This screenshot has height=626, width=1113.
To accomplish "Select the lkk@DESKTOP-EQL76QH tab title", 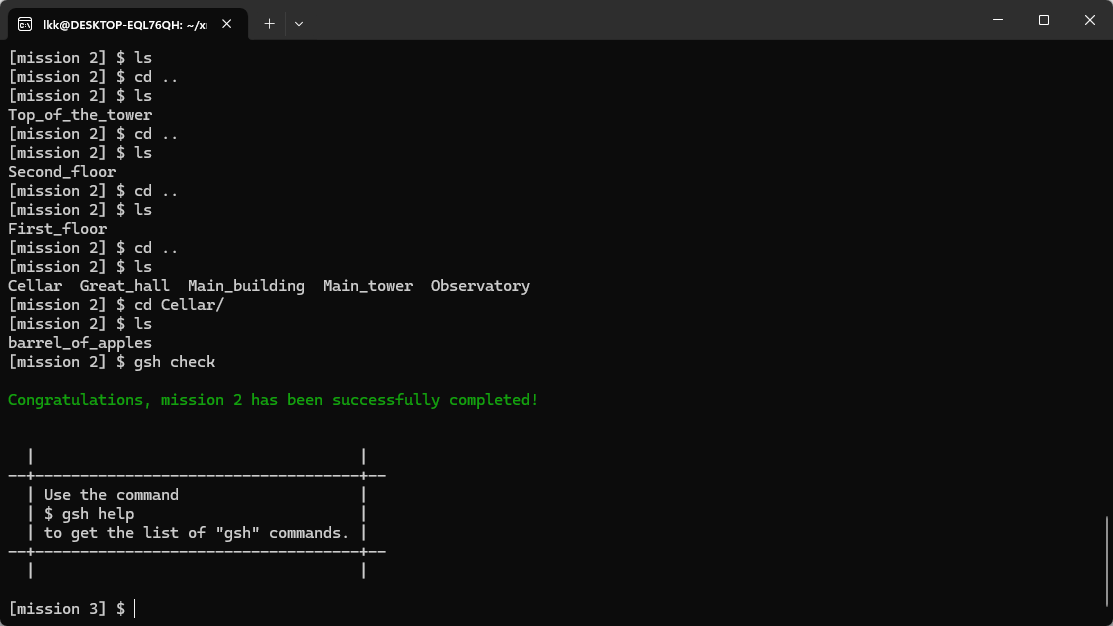I will (124, 24).
